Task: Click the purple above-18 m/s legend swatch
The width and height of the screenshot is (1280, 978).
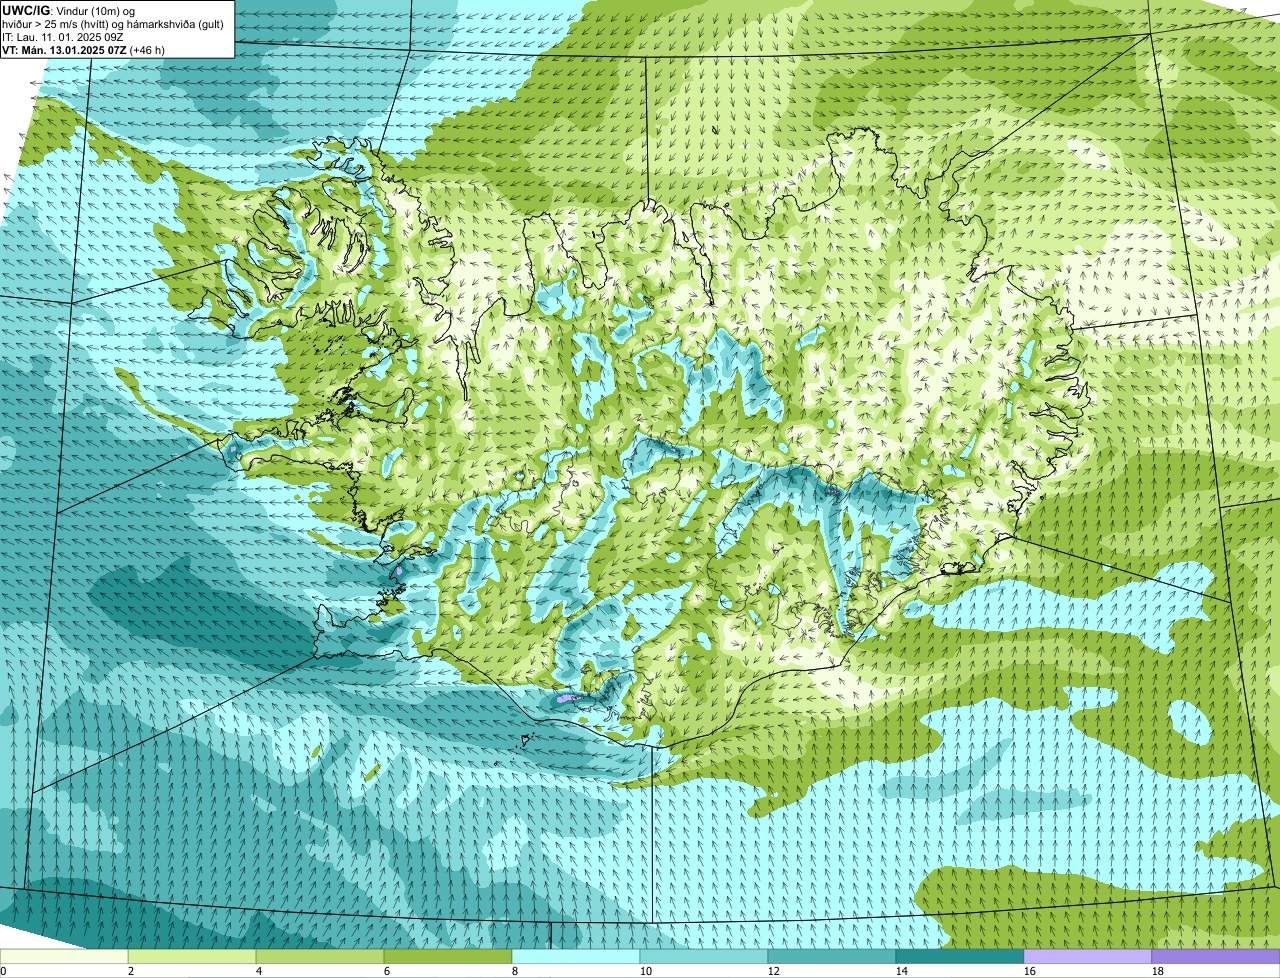Action: coord(1216,957)
